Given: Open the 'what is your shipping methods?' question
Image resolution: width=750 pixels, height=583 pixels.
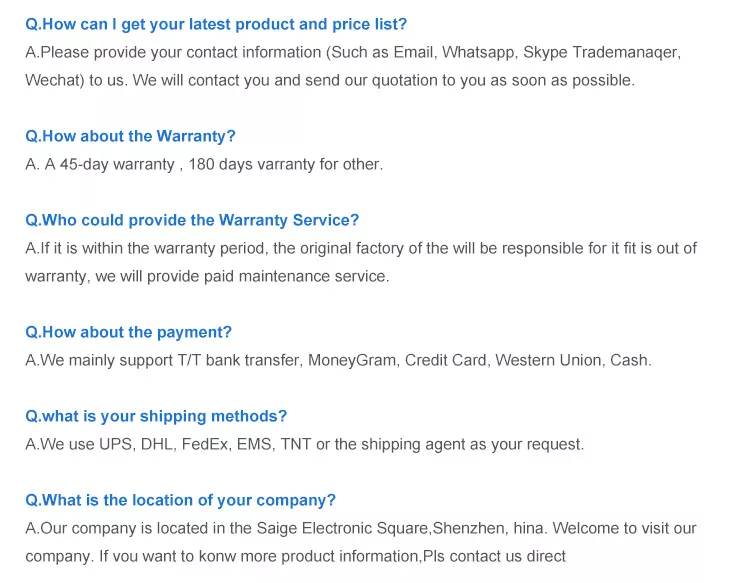Looking at the screenshot, I should click(156, 416).
